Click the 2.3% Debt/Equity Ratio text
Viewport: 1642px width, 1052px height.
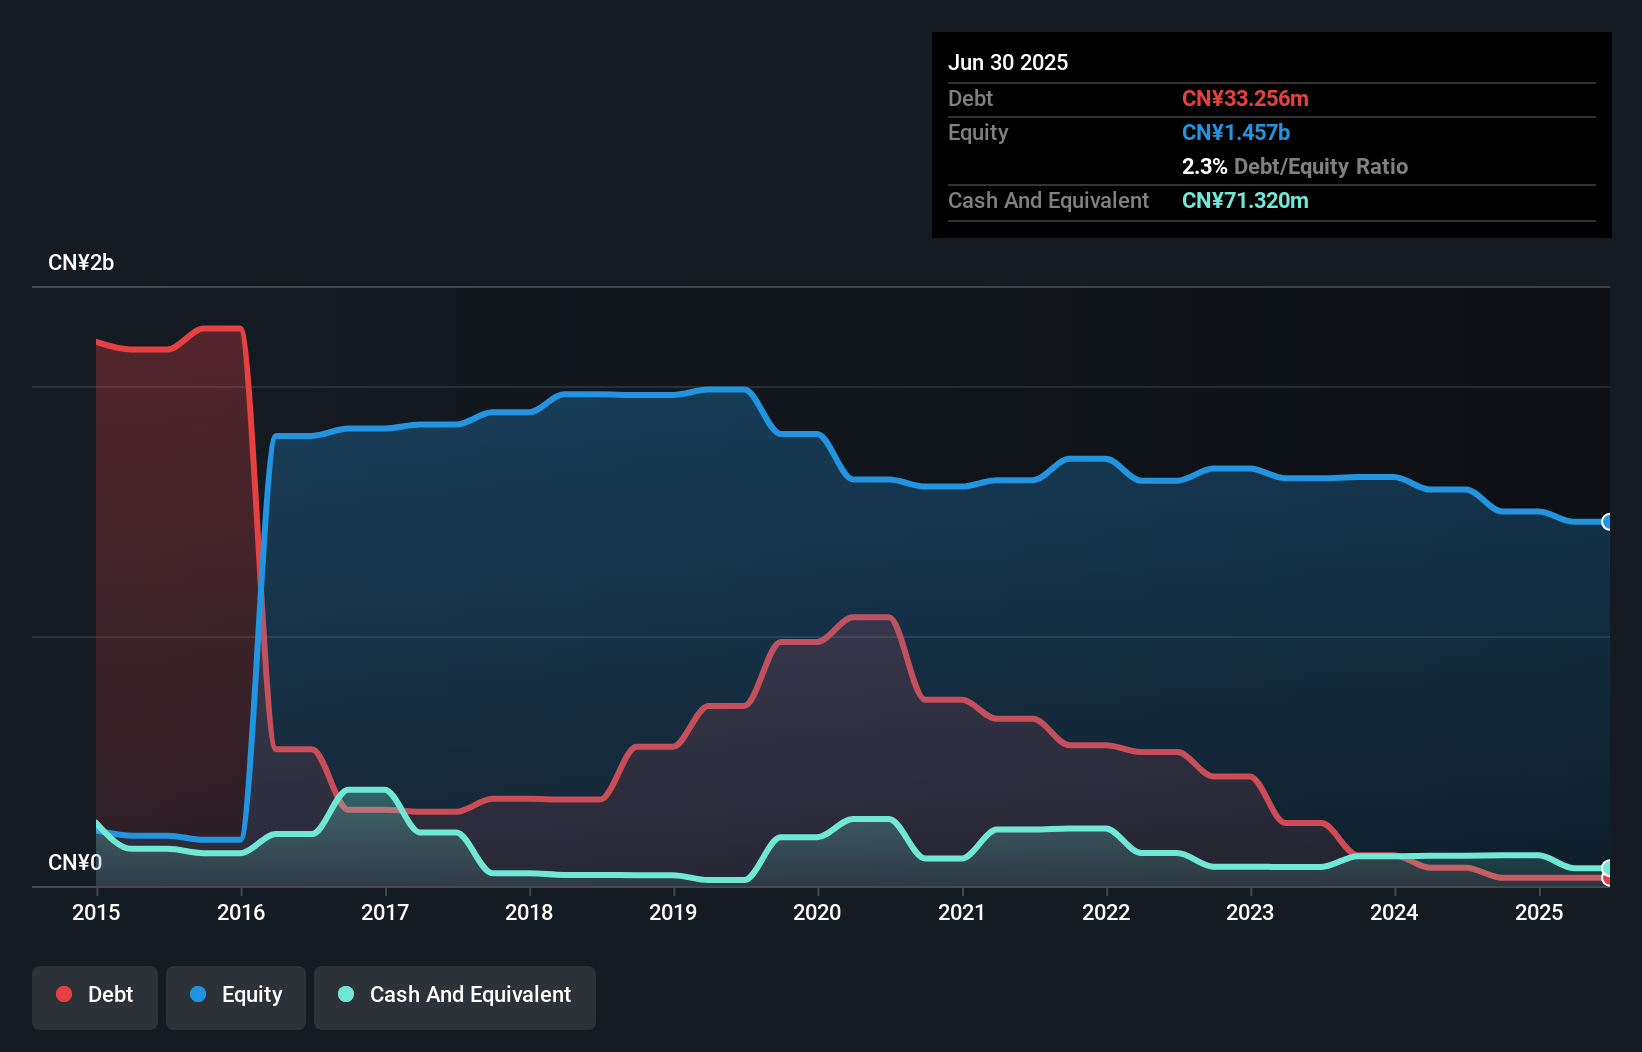coord(1295,166)
